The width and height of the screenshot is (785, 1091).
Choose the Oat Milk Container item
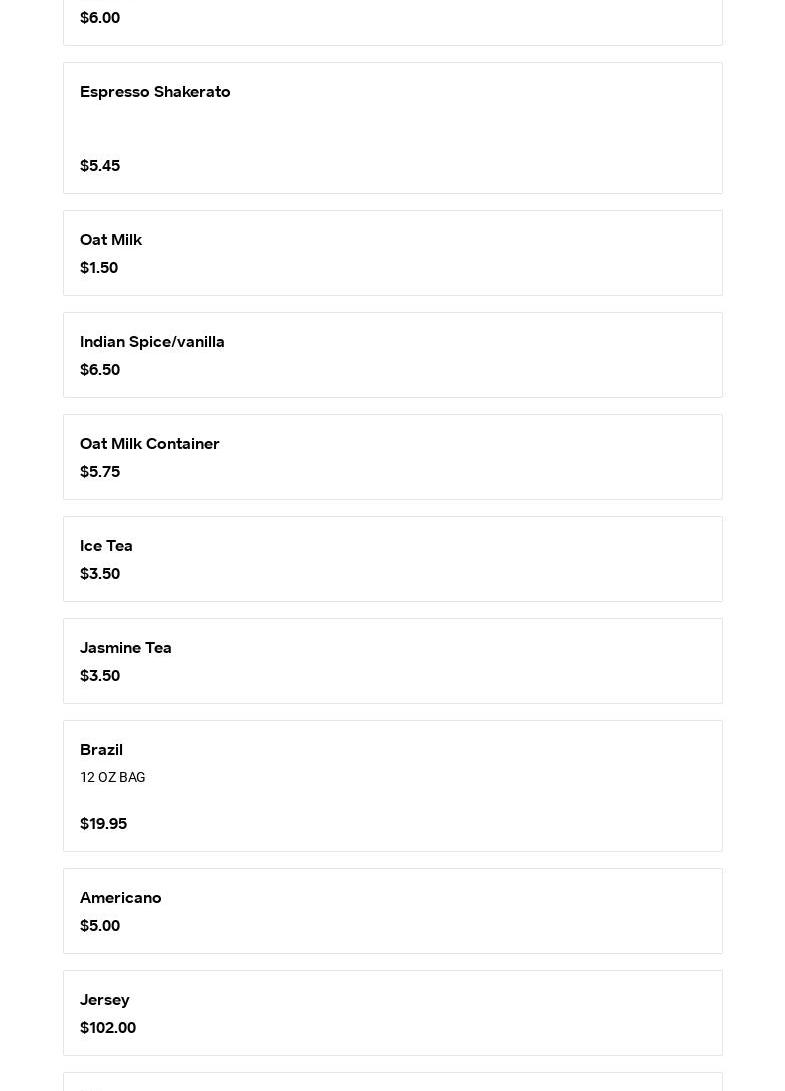[150, 444]
